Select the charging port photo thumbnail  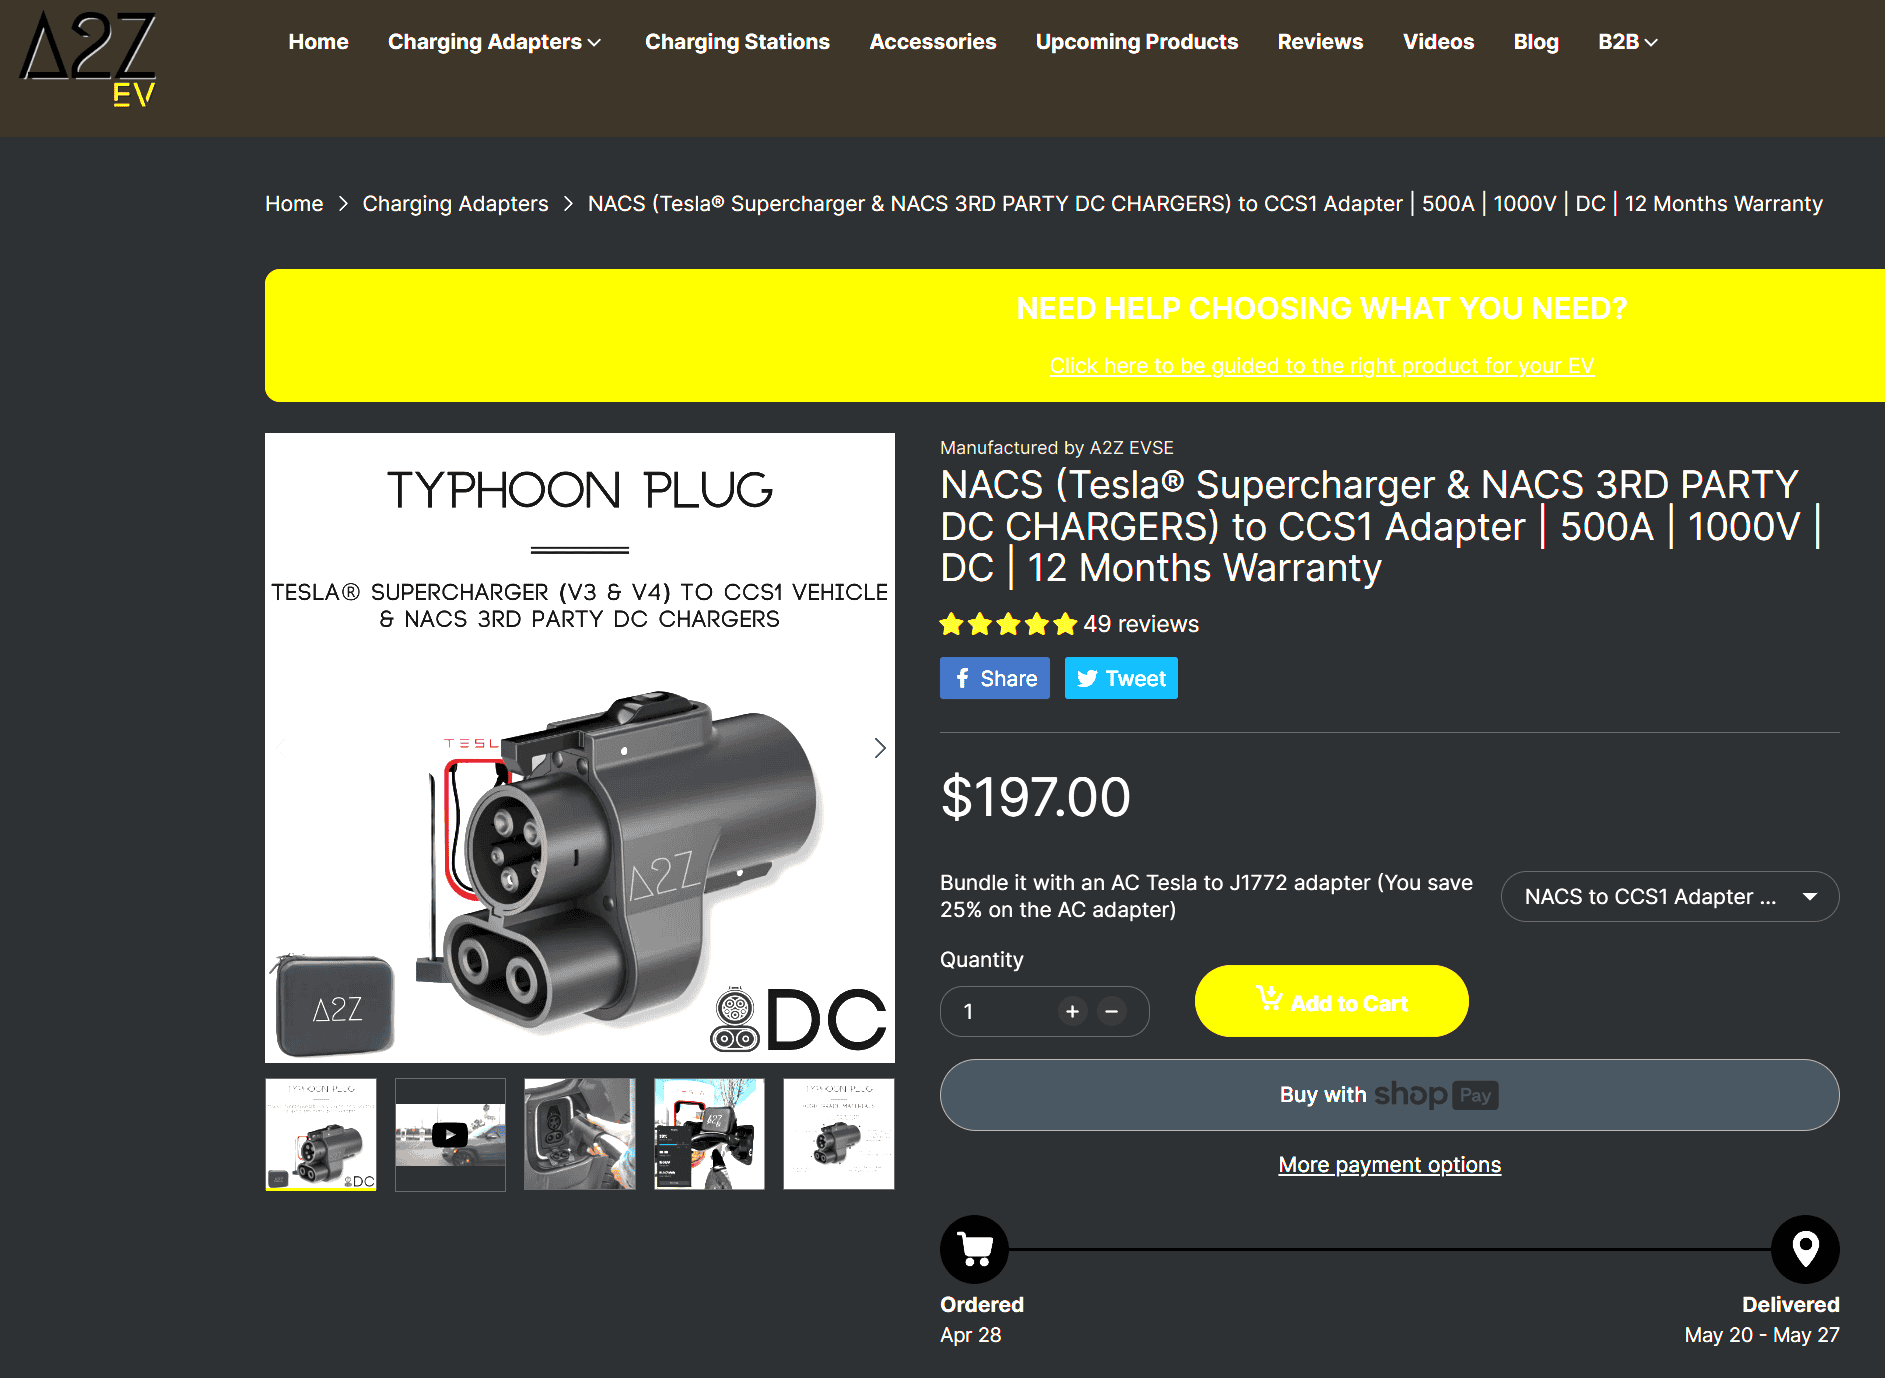pyautogui.click(x=580, y=1134)
